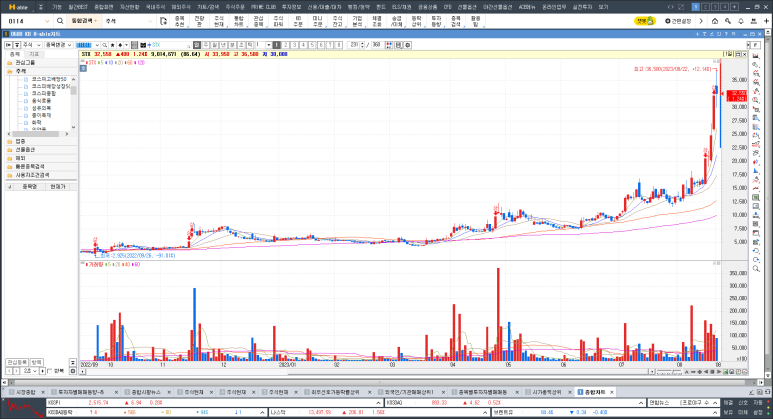Click the 통합검색 integrated search button

tap(84, 21)
